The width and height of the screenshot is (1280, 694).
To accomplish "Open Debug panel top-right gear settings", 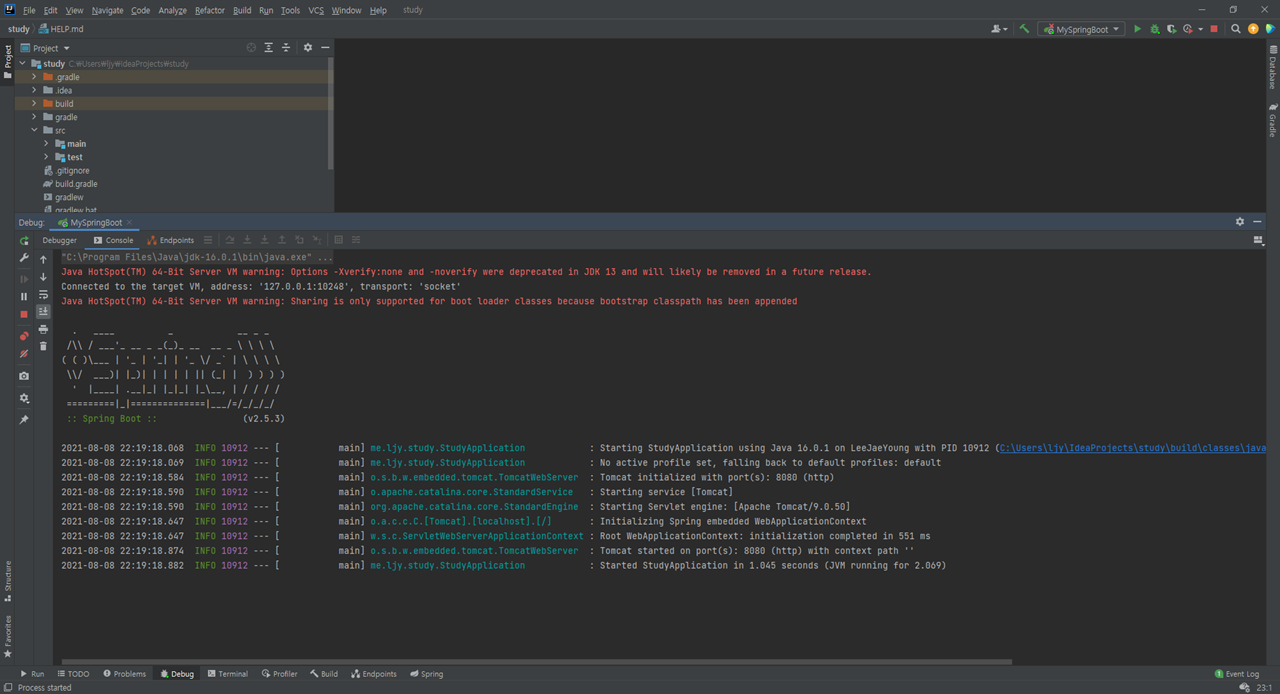I will coord(1240,222).
